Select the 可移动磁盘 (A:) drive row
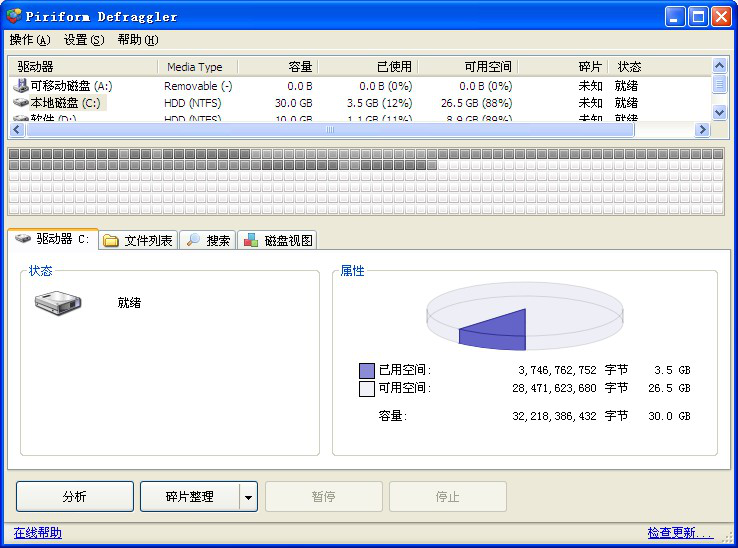Image resolution: width=738 pixels, height=548 pixels. click(360, 86)
